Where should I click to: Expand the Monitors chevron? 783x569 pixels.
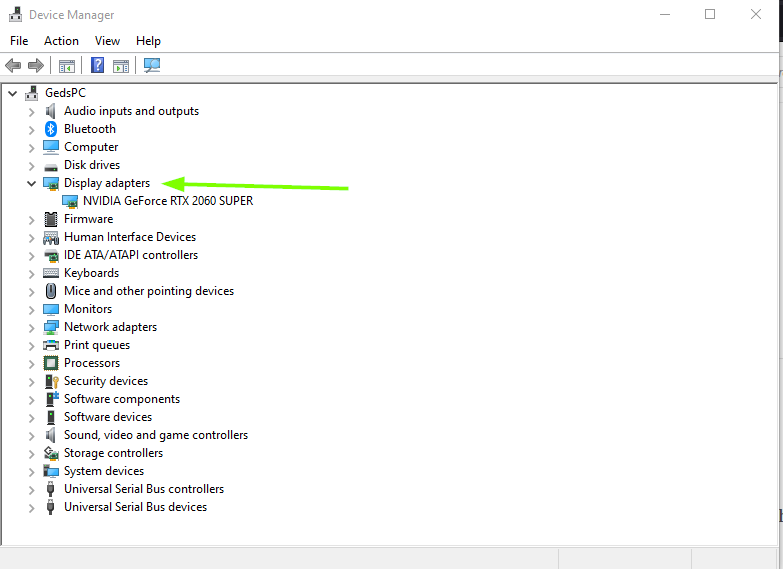click(31, 310)
